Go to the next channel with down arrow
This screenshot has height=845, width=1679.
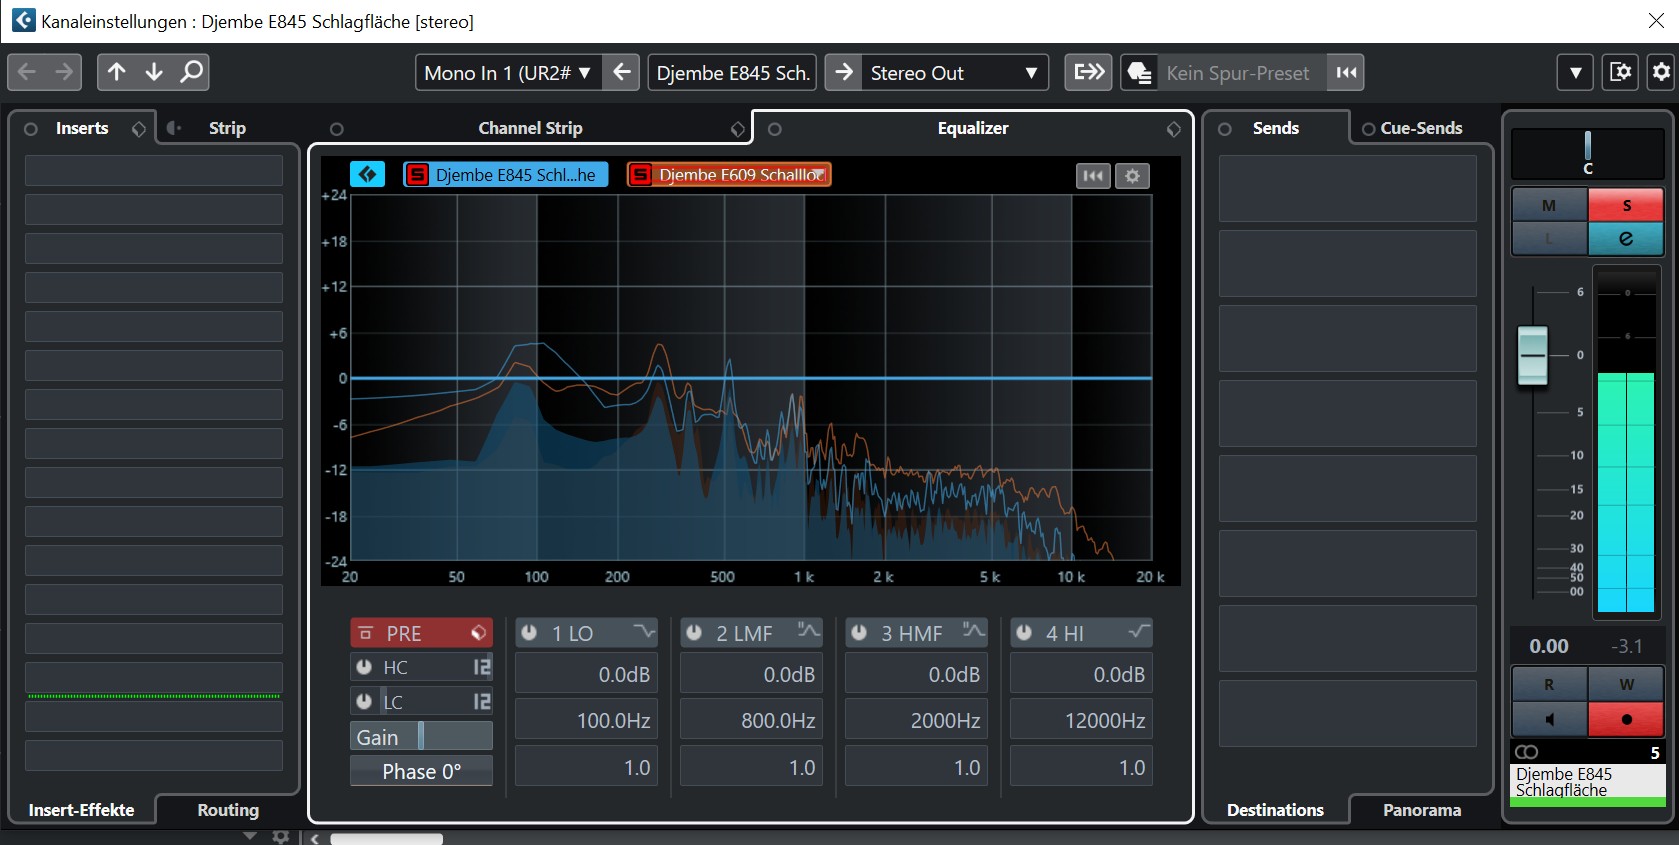pyautogui.click(x=154, y=72)
